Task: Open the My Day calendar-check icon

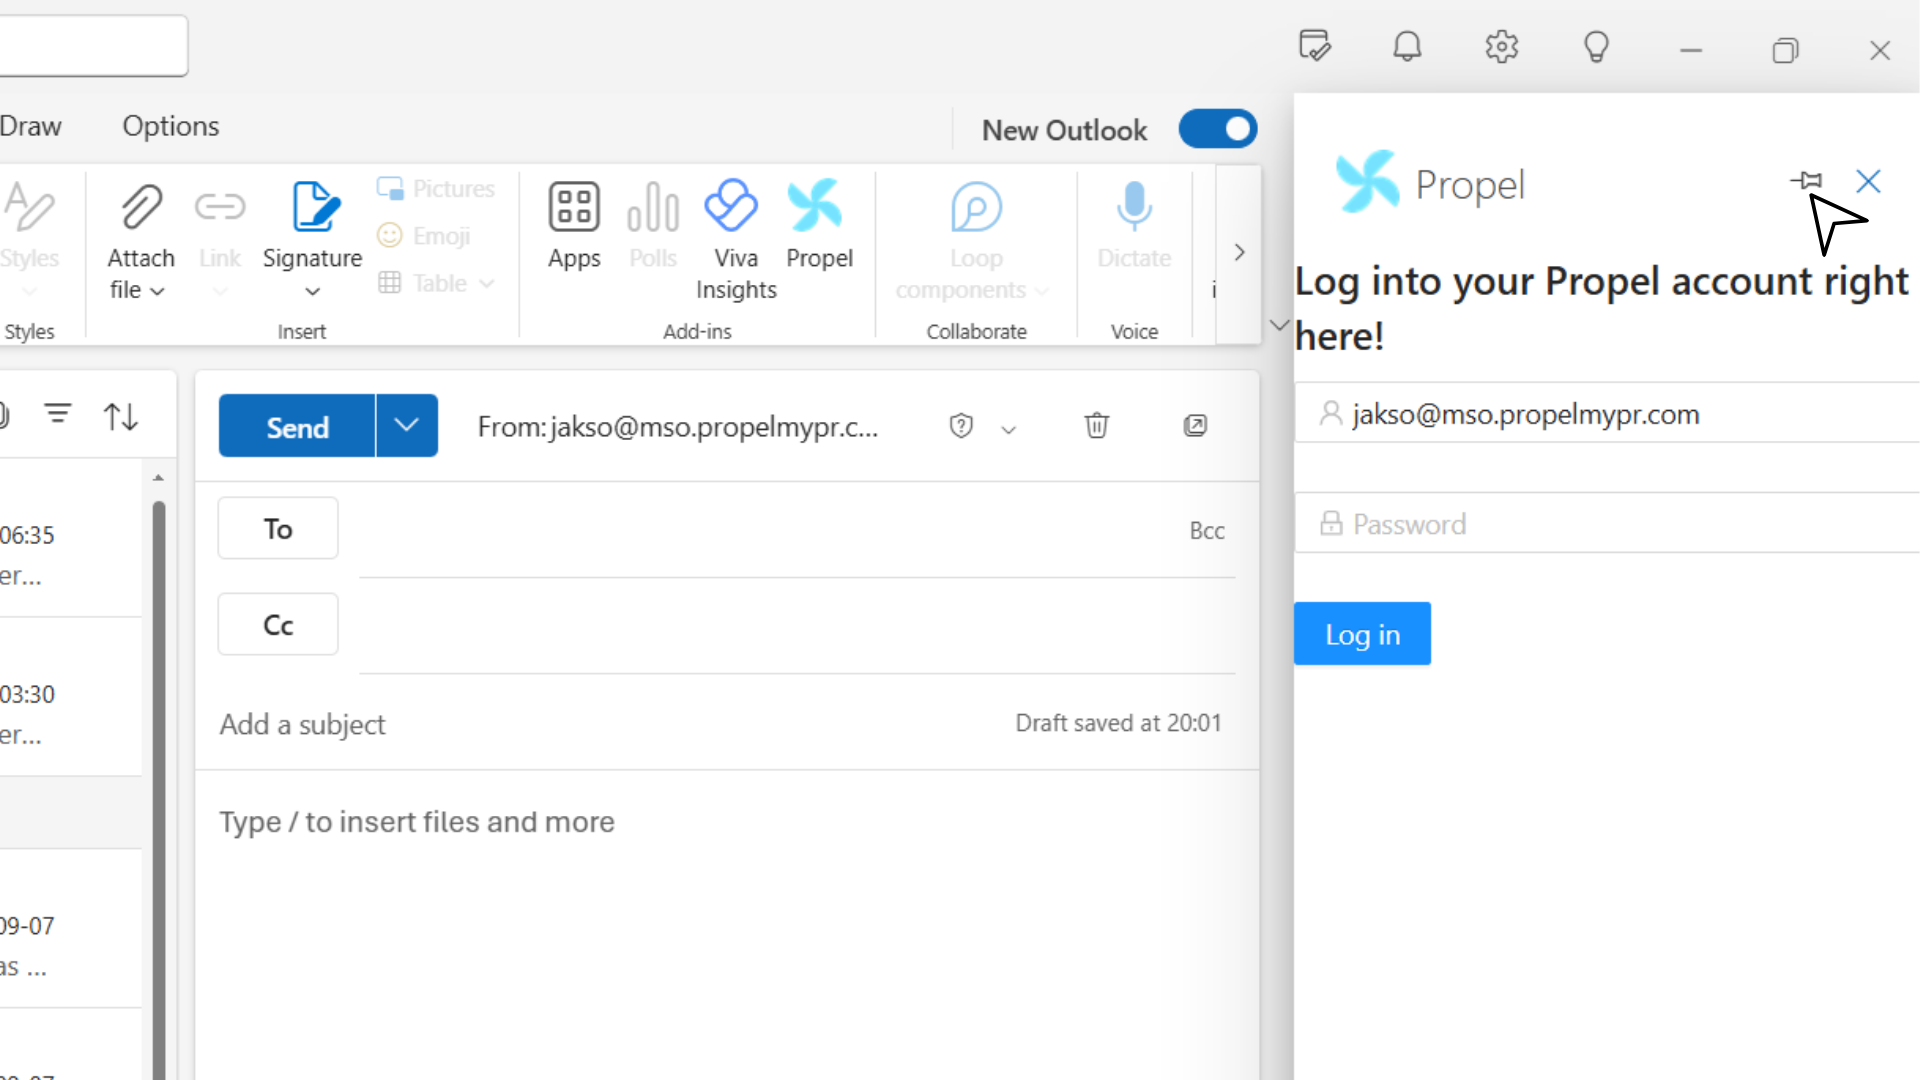Action: (x=1314, y=46)
